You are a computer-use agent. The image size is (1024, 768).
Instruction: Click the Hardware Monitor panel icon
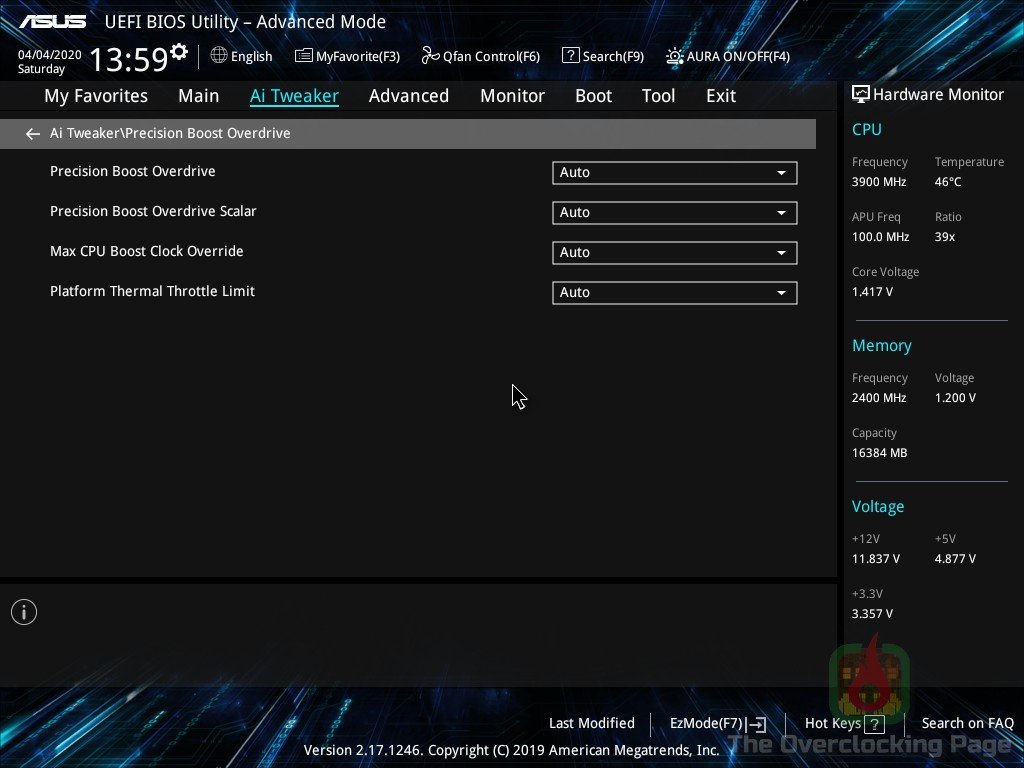pos(860,93)
